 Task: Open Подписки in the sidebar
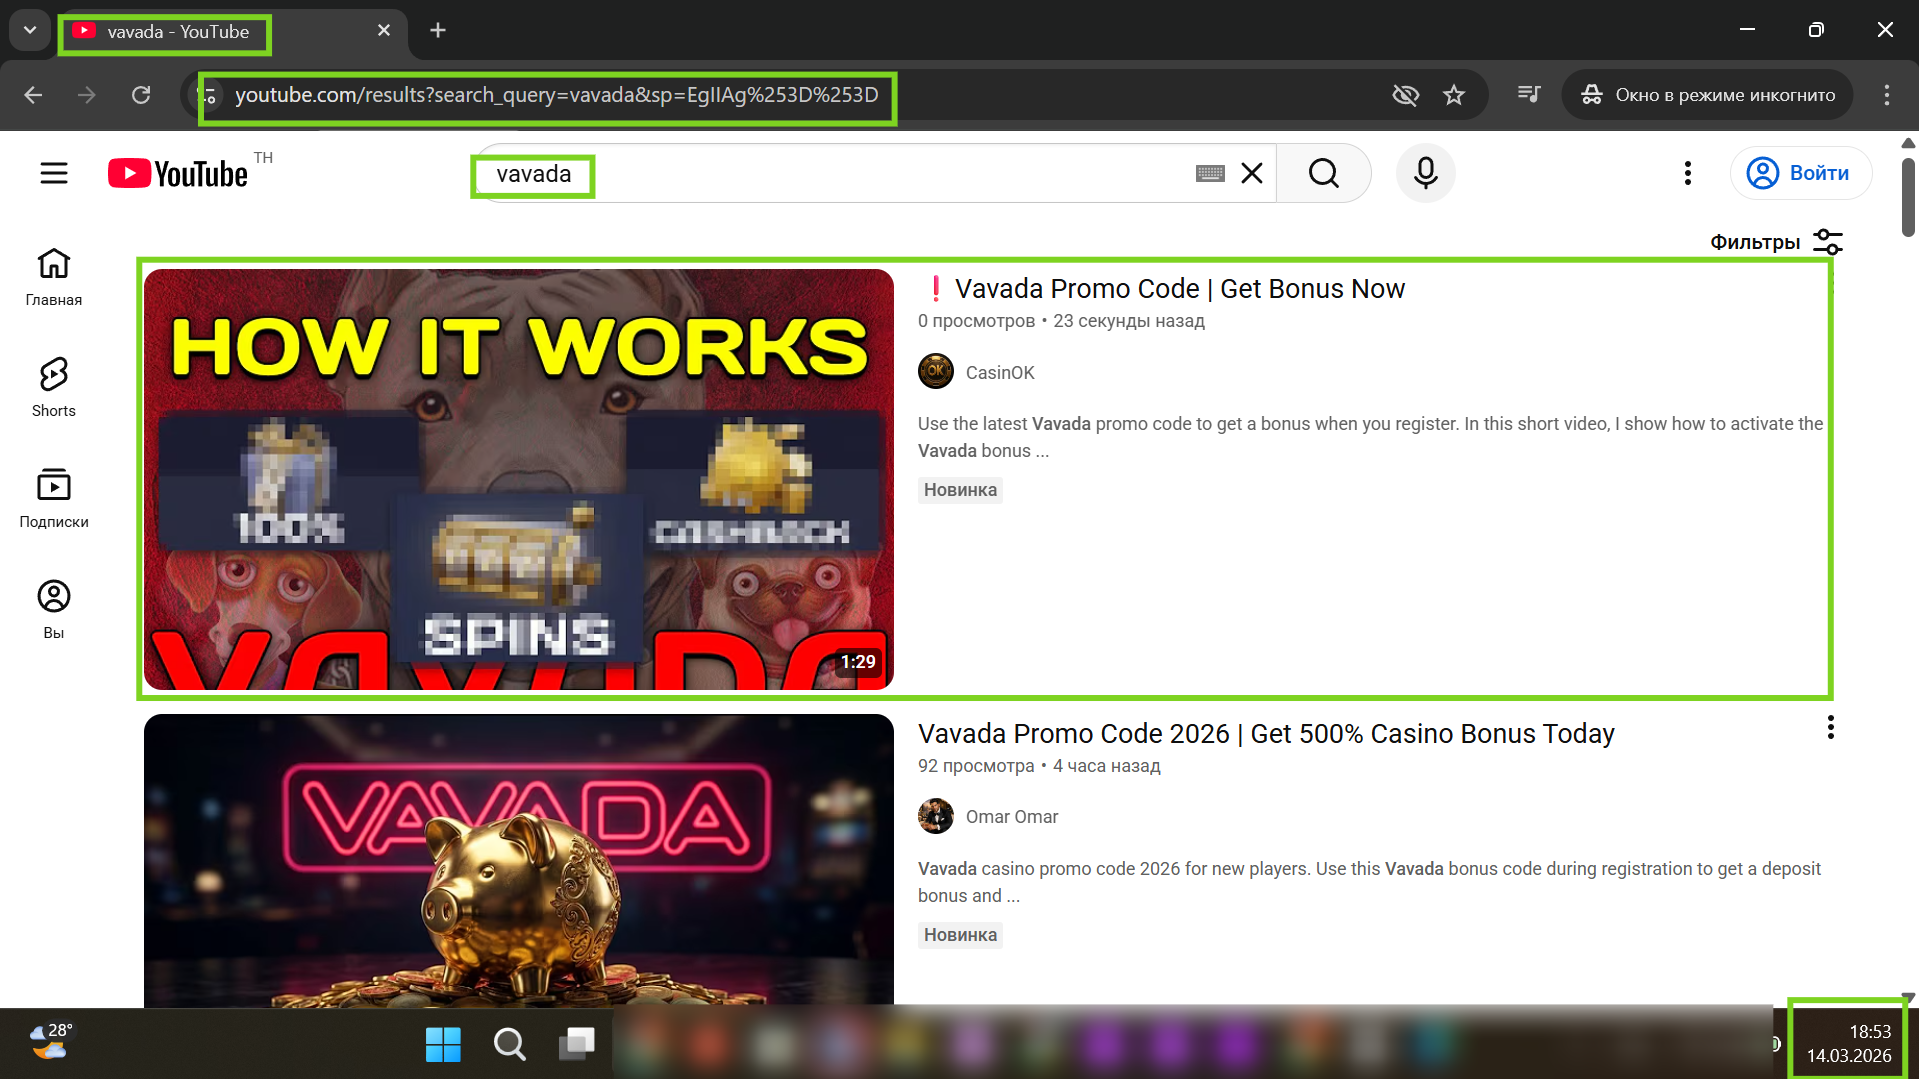click(x=54, y=498)
